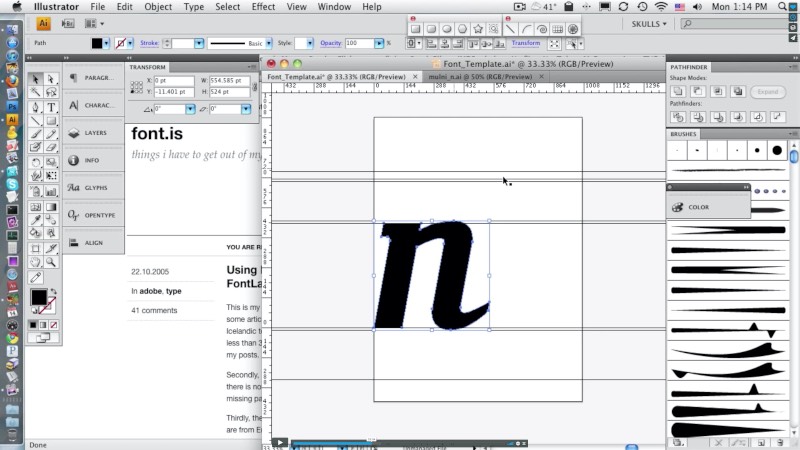Click the Stroke link in control bar
The width and height of the screenshot is (800, 450).
[x=149, y=43]
